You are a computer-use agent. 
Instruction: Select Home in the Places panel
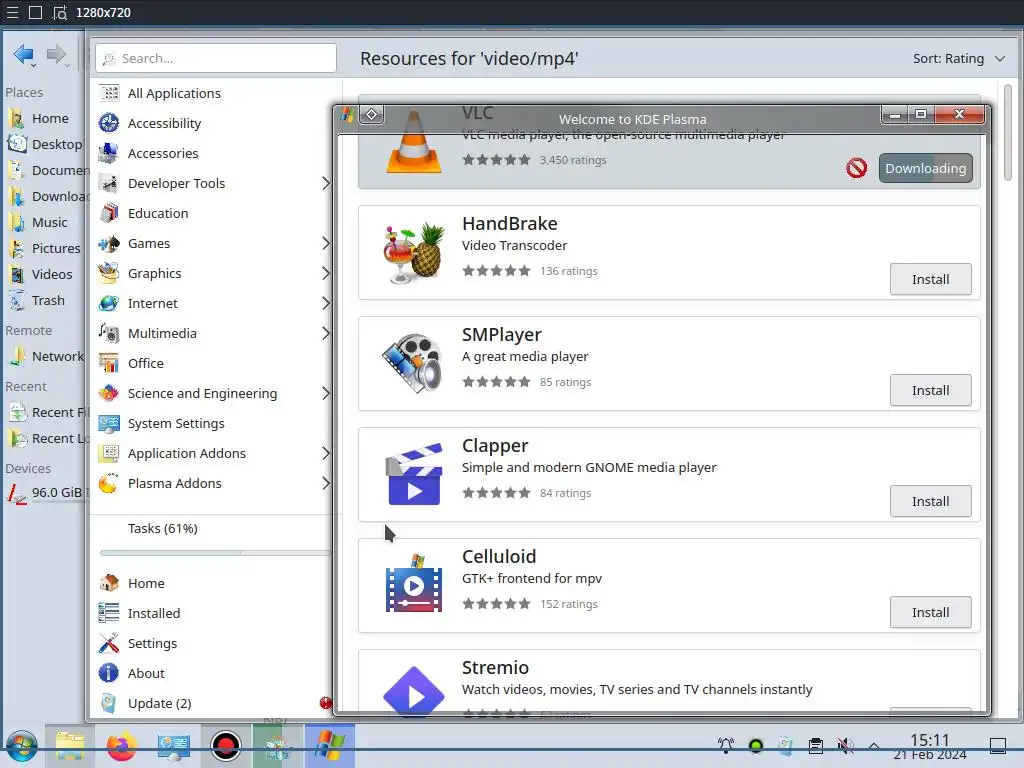[43, 118]
